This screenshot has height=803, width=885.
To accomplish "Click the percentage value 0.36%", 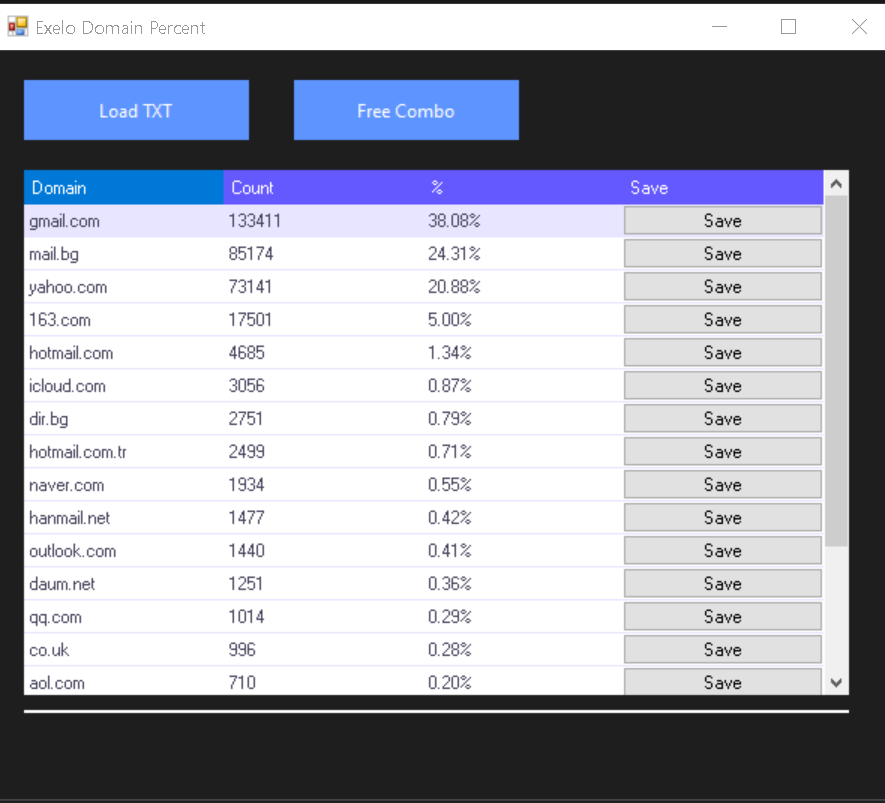I will click(450, 584).
